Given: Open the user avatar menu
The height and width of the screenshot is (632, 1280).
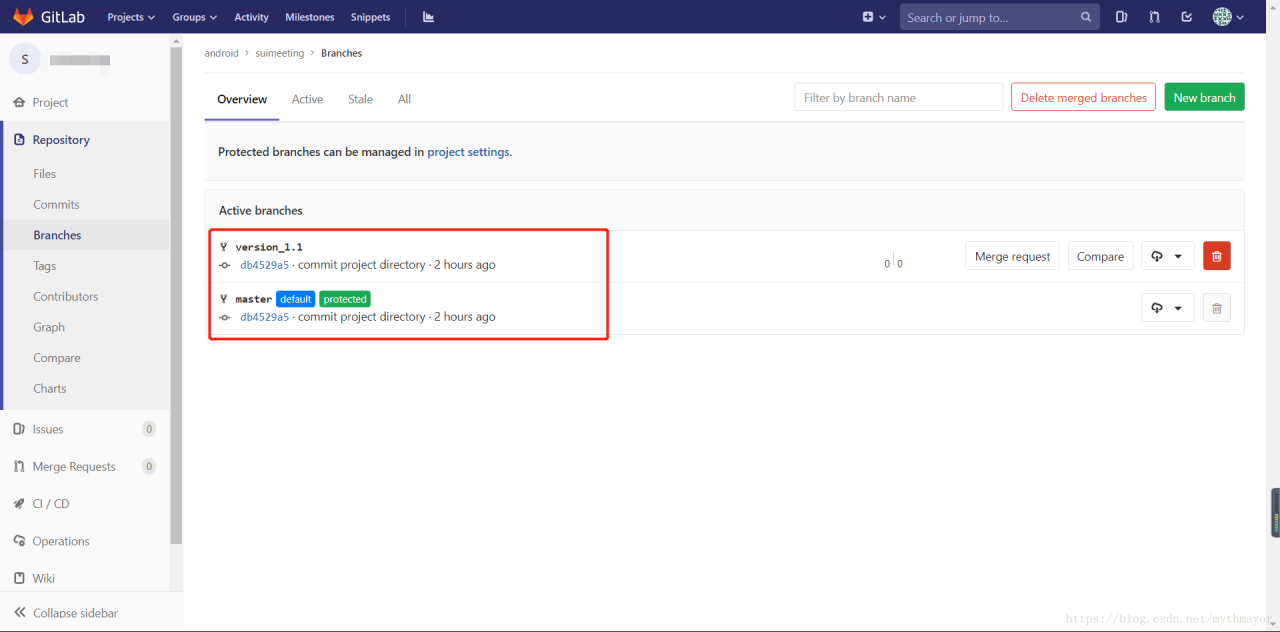Looking at the screenshot, I should click(1229, 17).
